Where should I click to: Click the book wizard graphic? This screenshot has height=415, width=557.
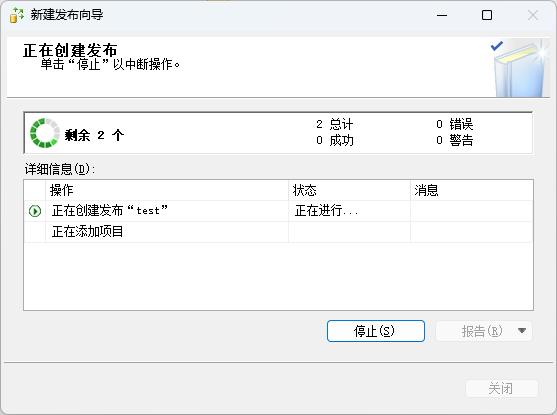520,68
